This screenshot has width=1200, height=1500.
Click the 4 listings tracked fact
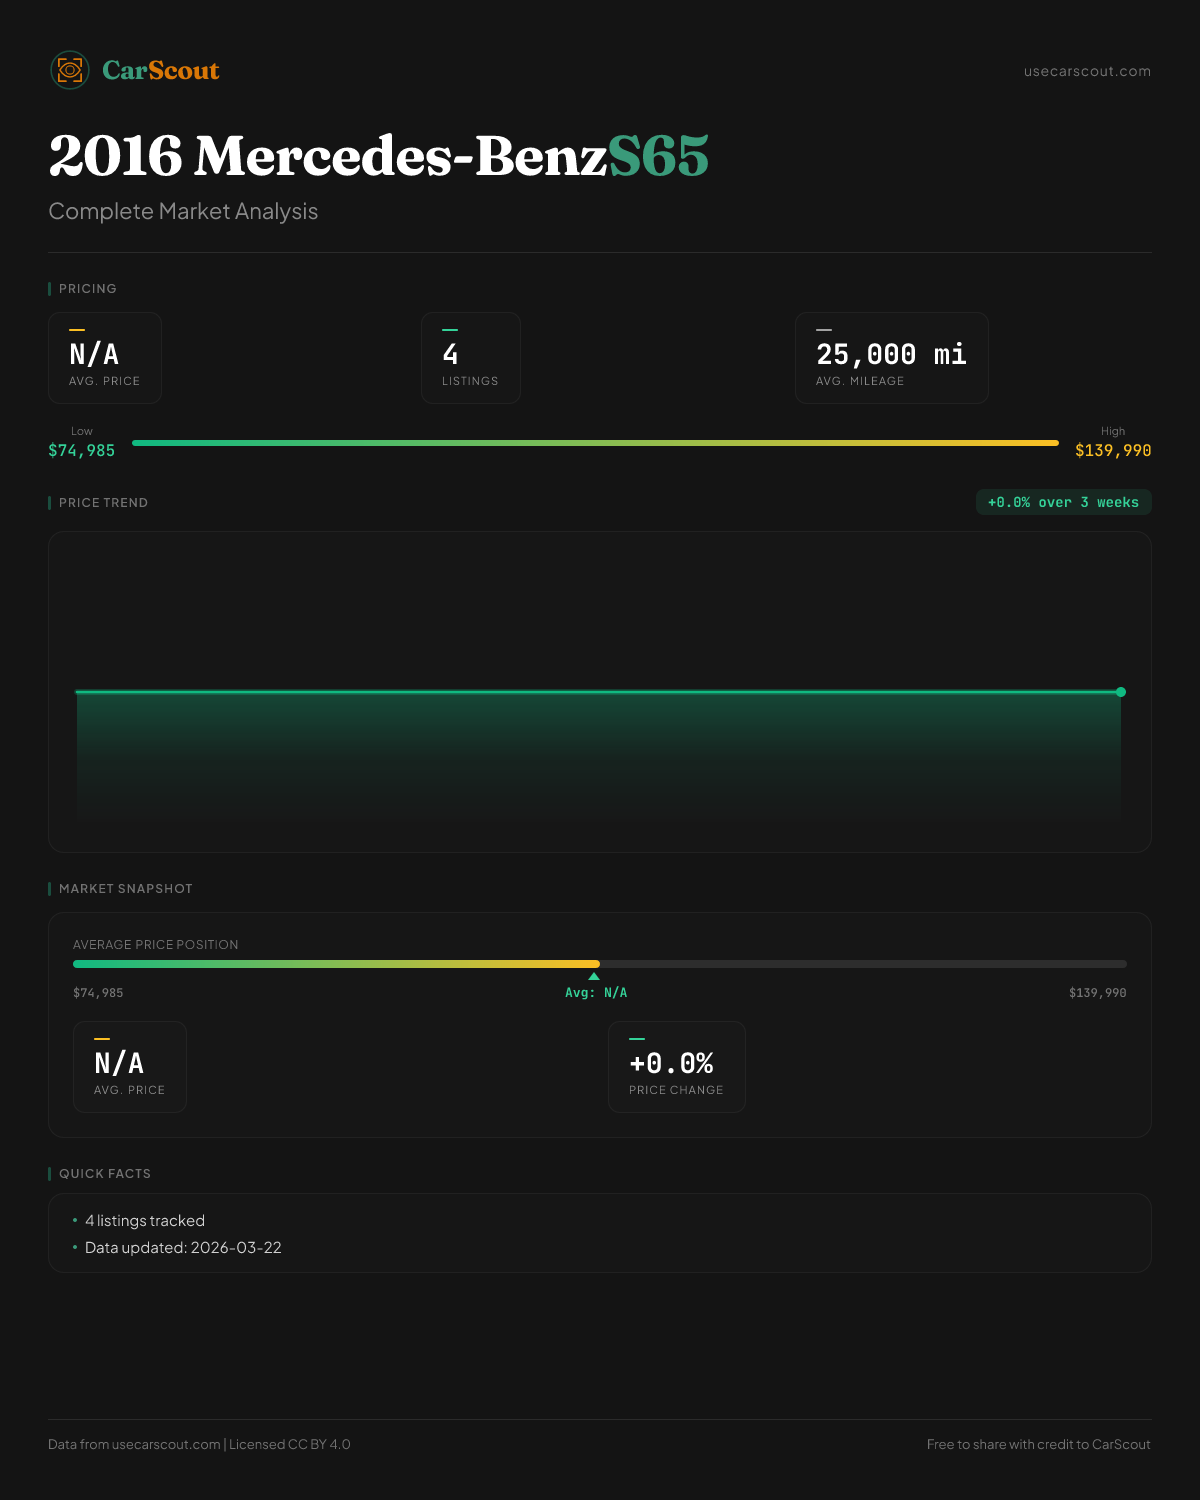click(145, 1221)
